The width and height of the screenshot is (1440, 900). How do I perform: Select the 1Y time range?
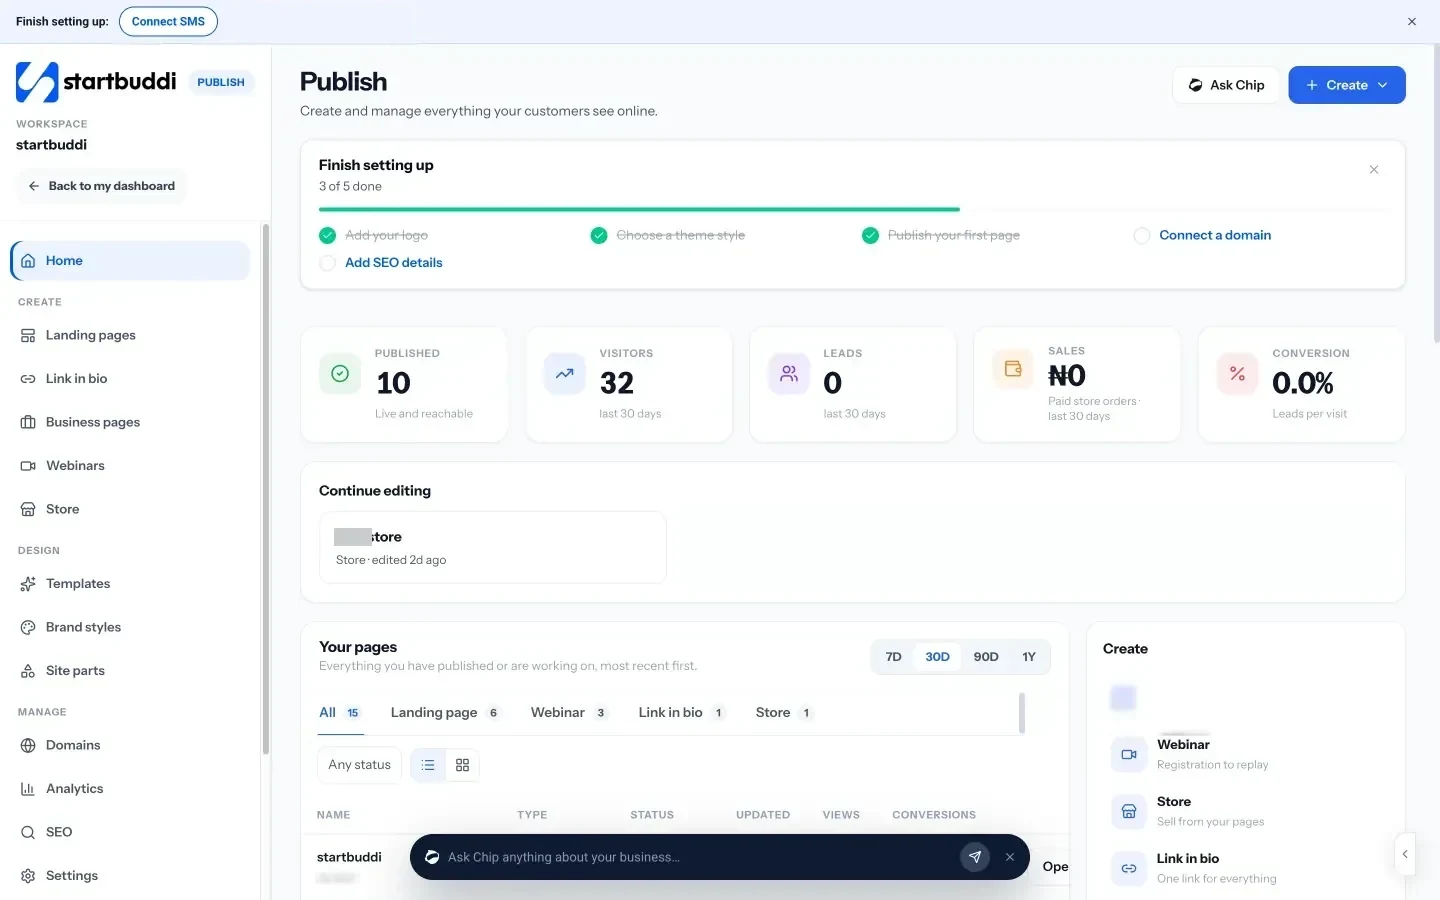tap(1029, 657)
